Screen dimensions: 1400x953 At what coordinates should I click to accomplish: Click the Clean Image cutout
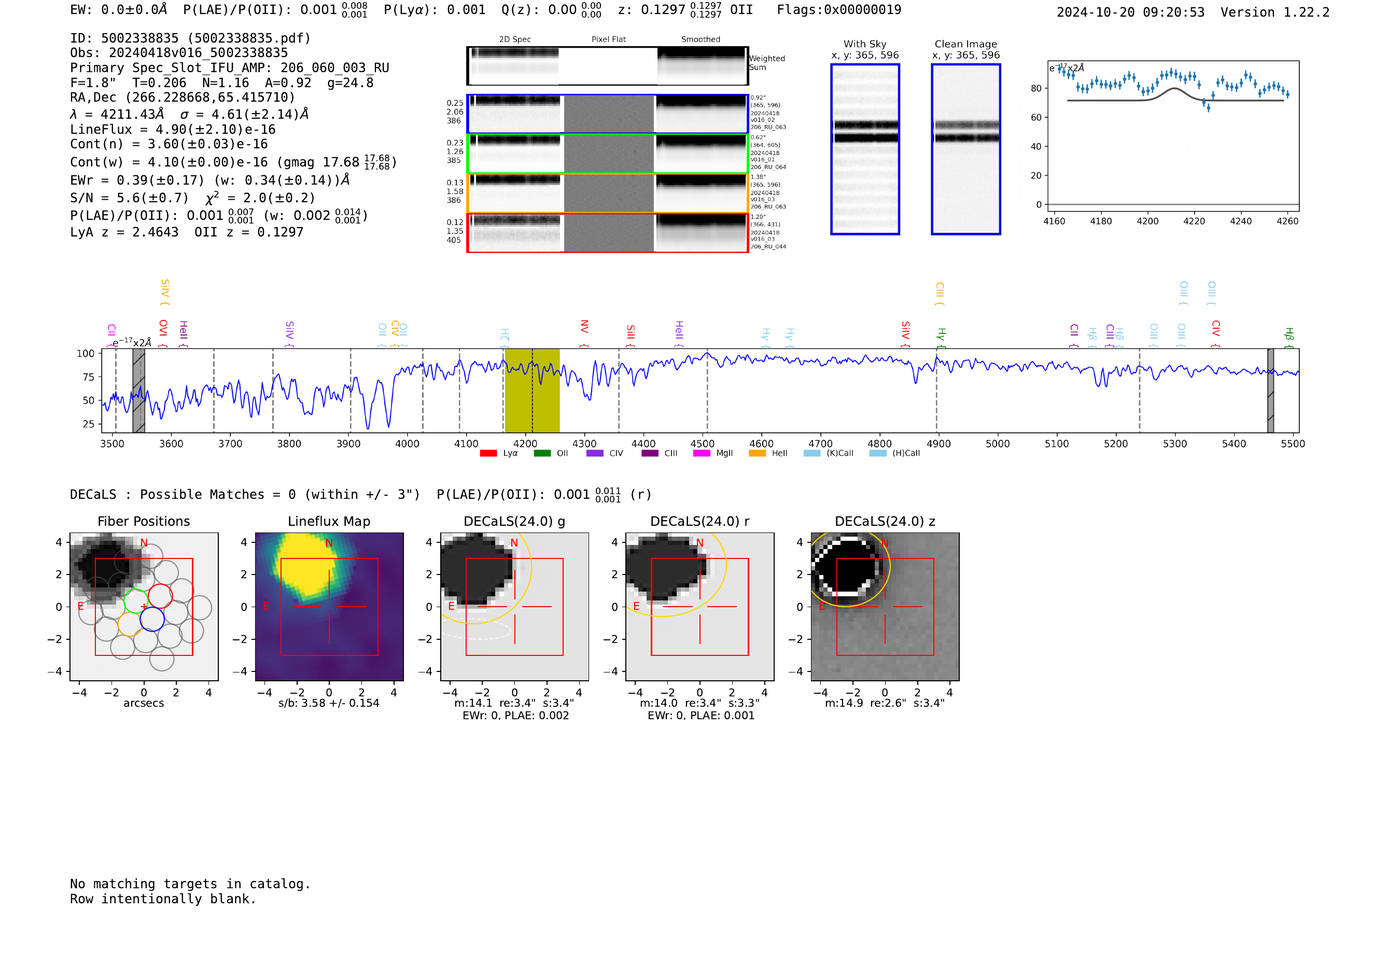[x=966, y=149]
